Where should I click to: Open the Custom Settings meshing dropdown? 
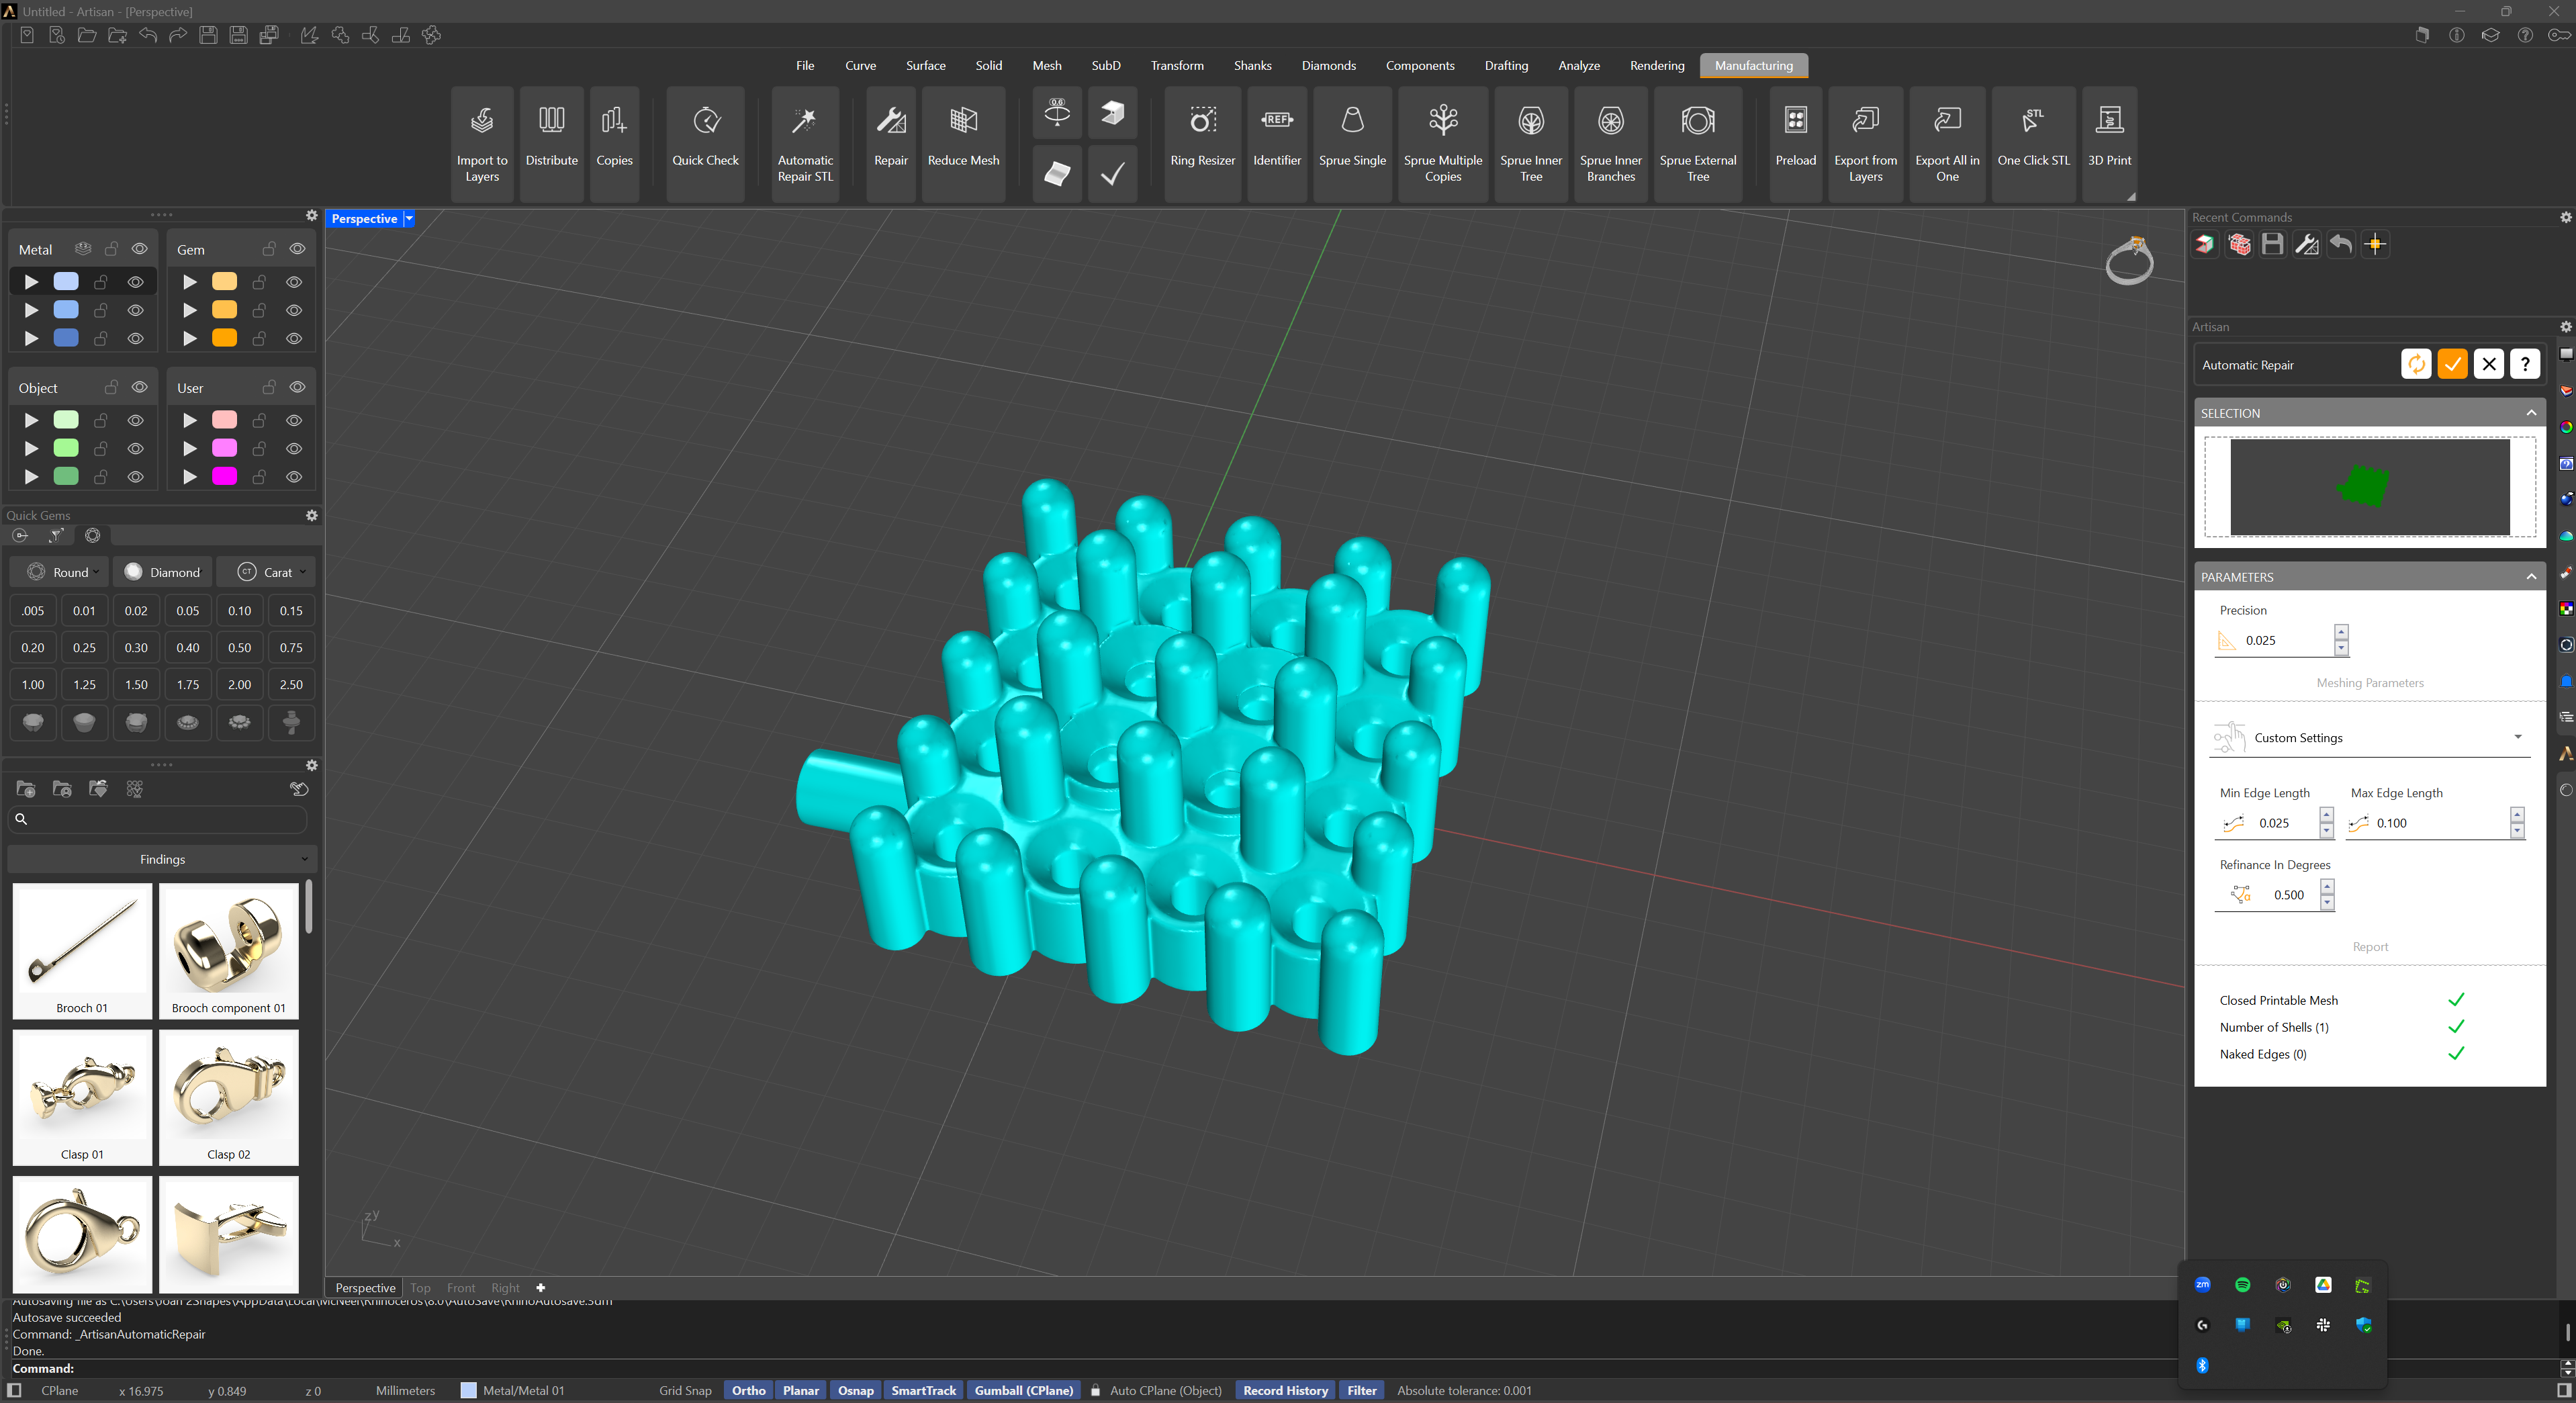pyautogui.click(x=2369, y=738)
